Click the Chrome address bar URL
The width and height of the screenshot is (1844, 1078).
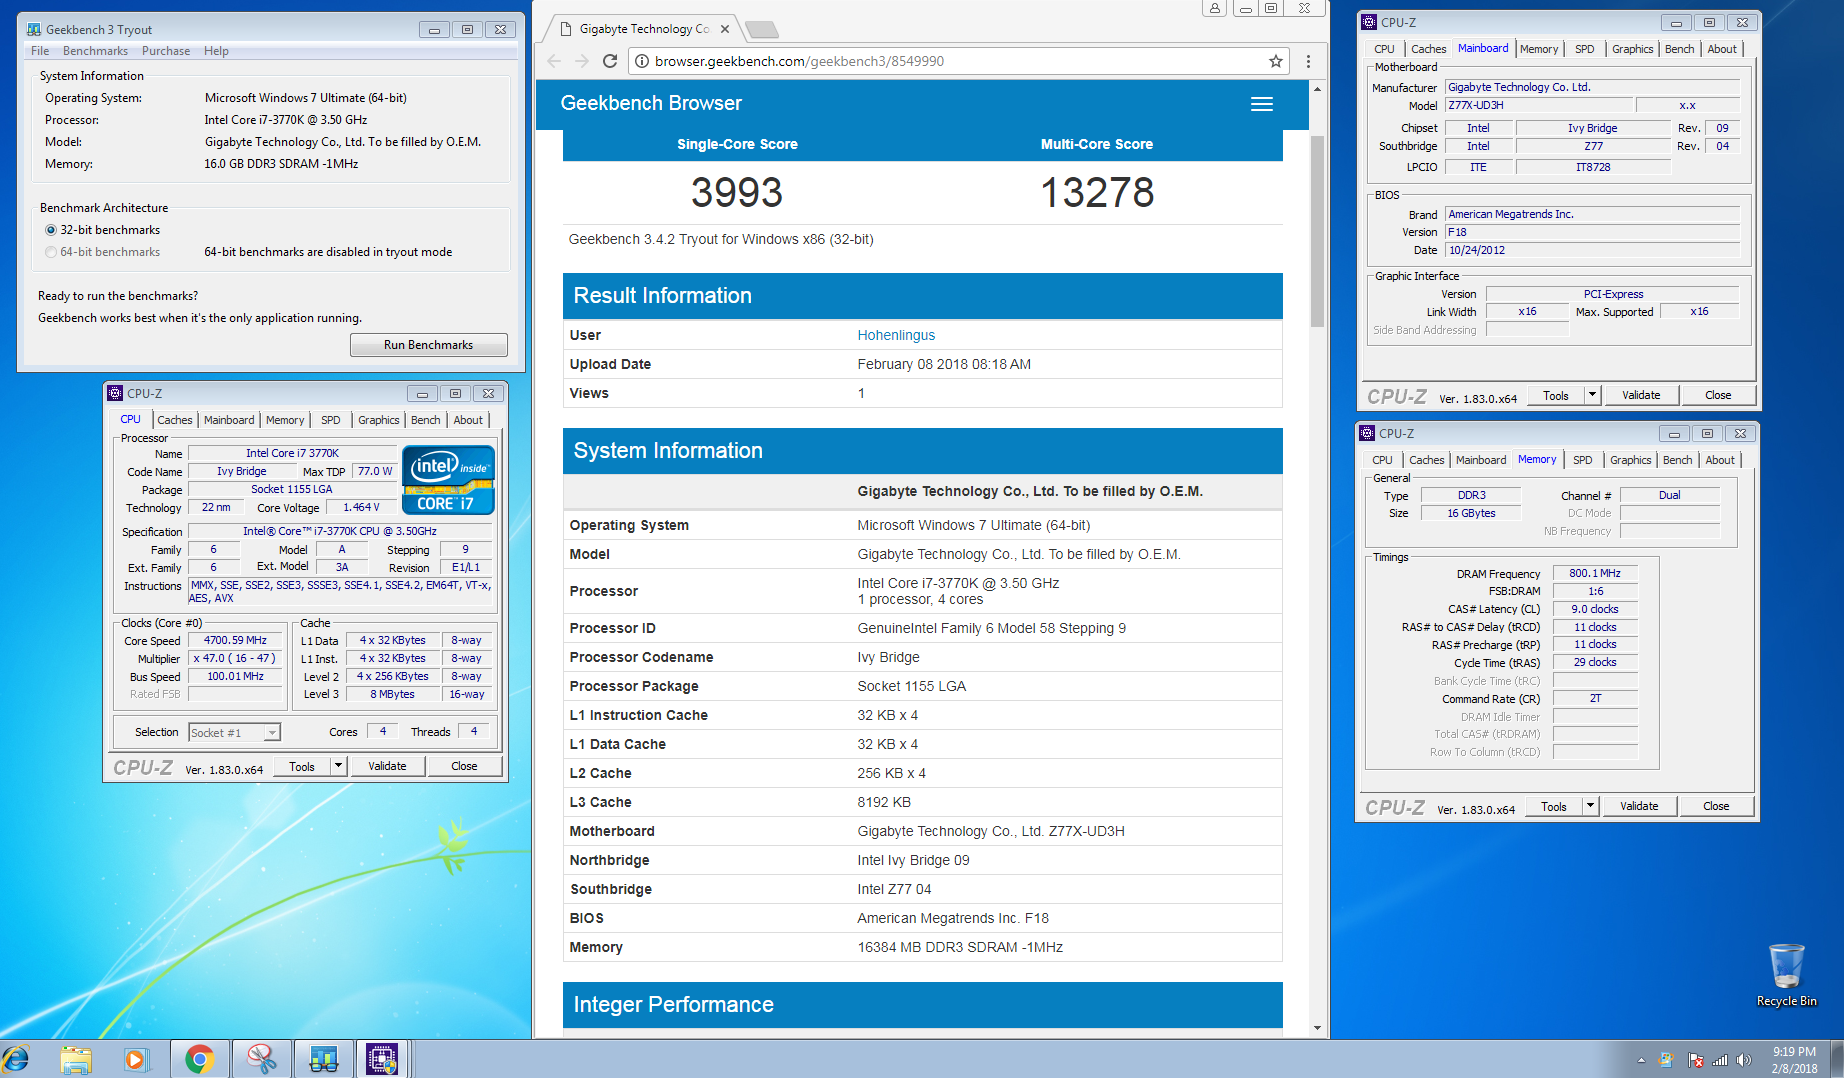(799, 61)
